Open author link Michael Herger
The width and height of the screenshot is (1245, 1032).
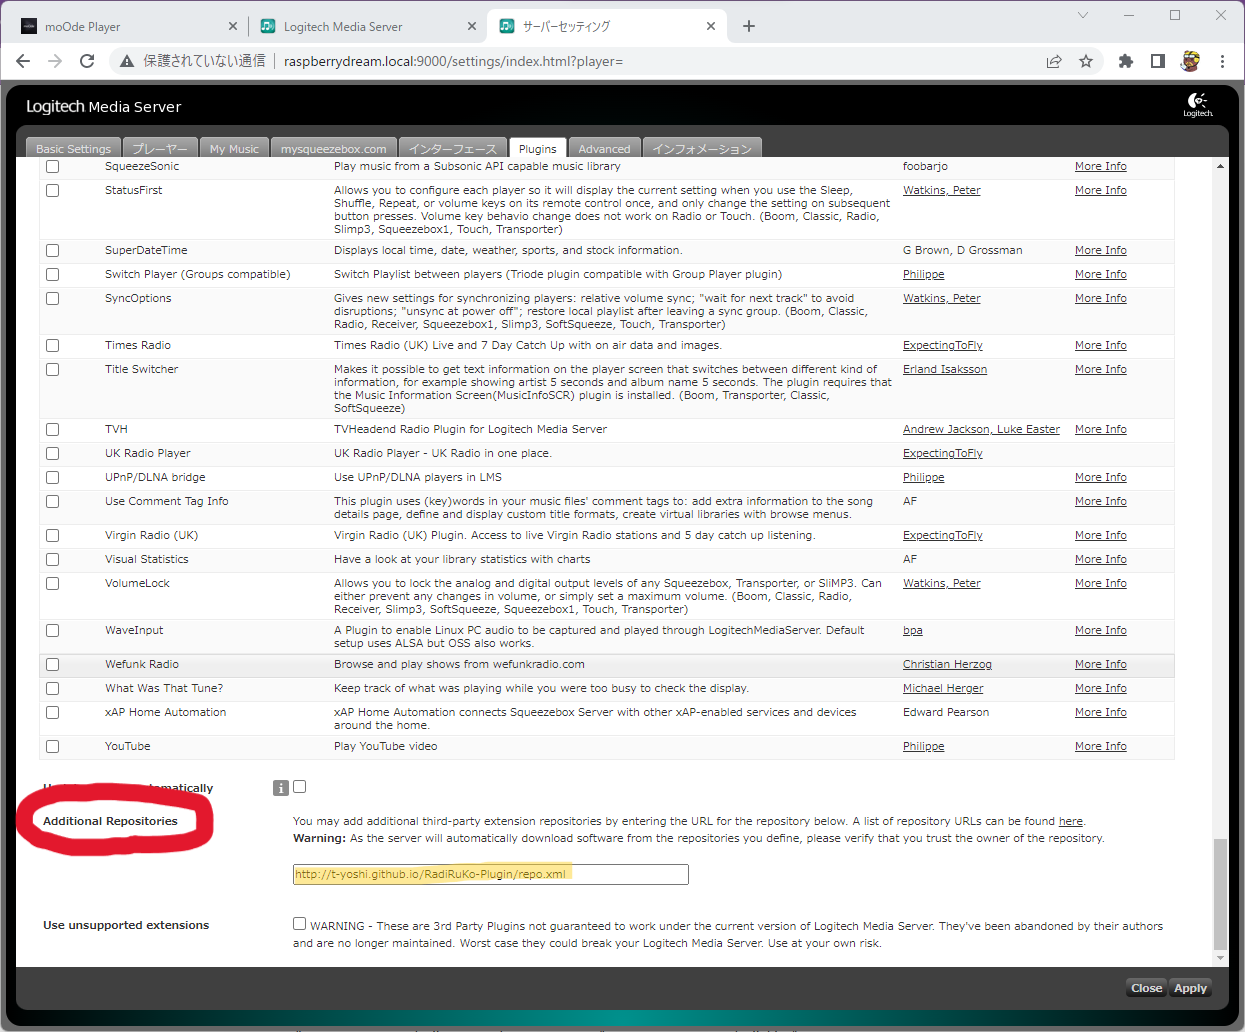tap(943, 688)
